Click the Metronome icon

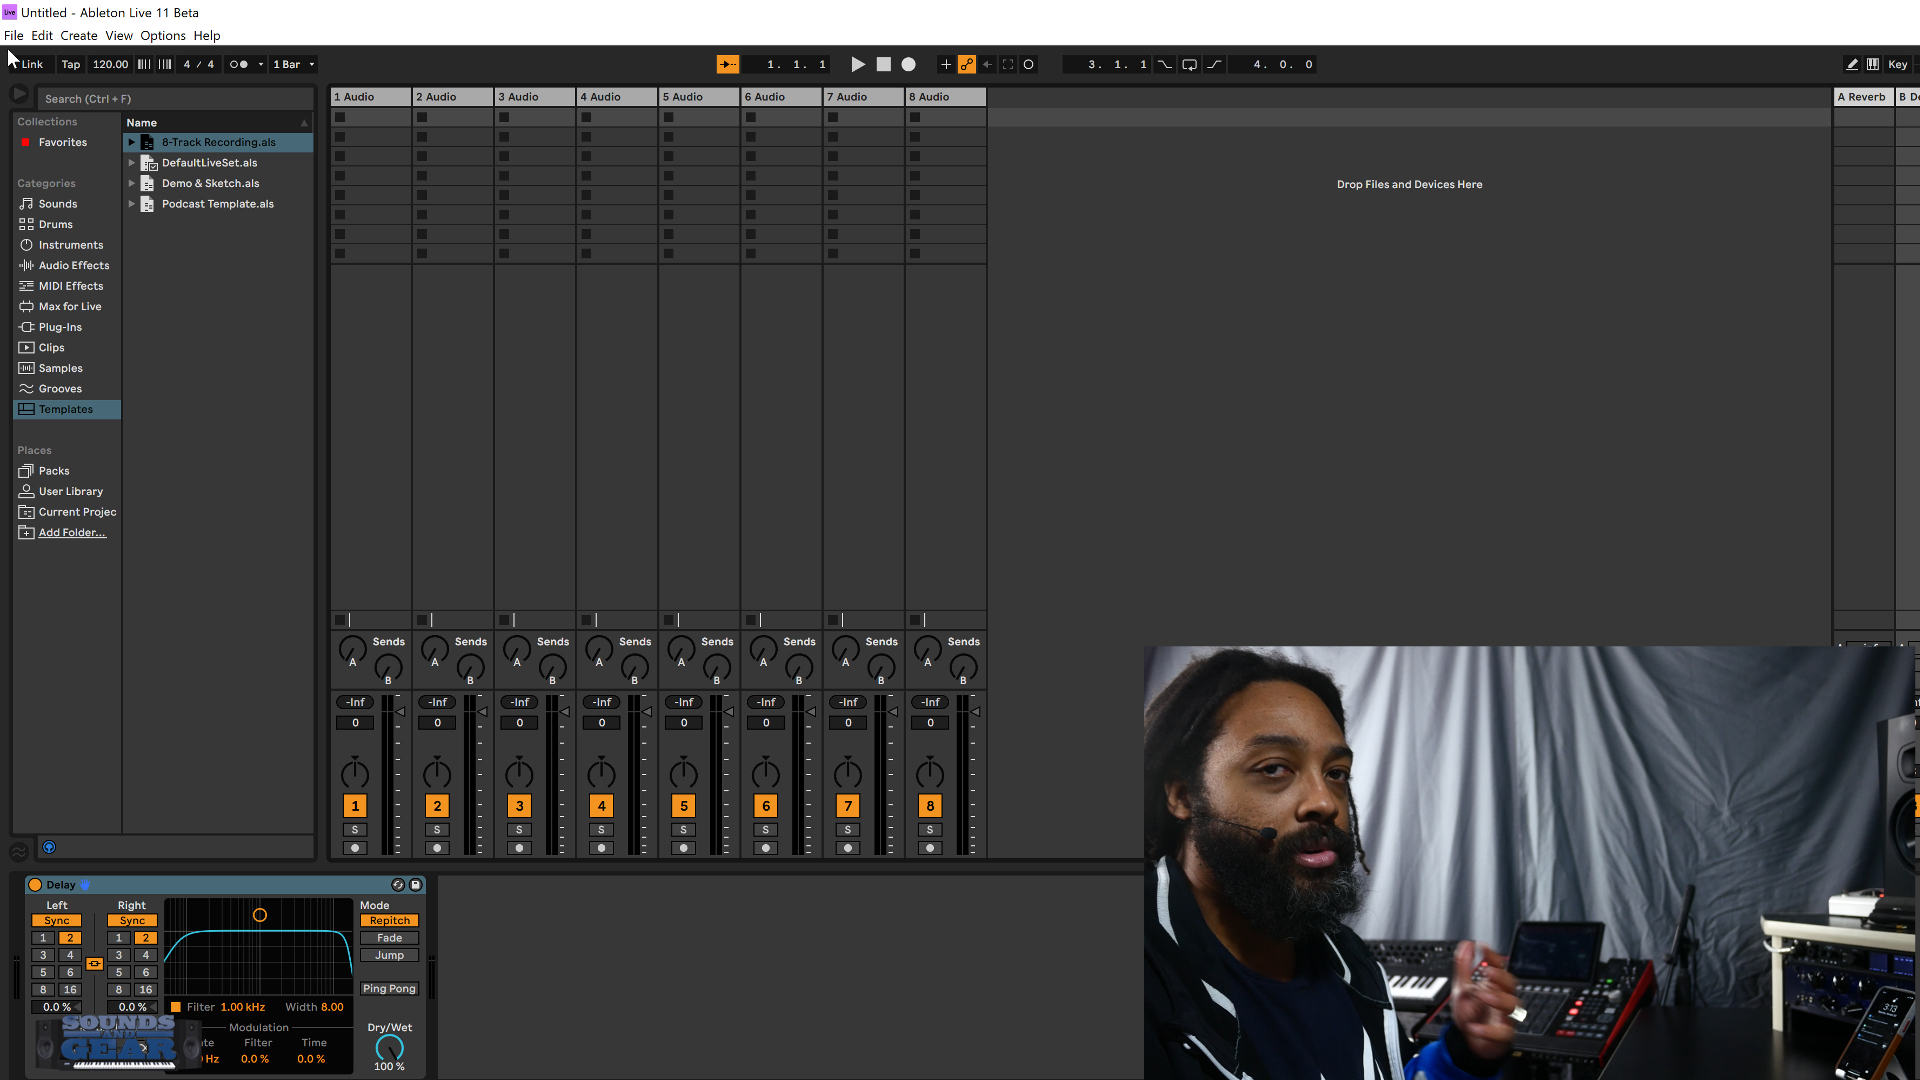pos(239,64)
